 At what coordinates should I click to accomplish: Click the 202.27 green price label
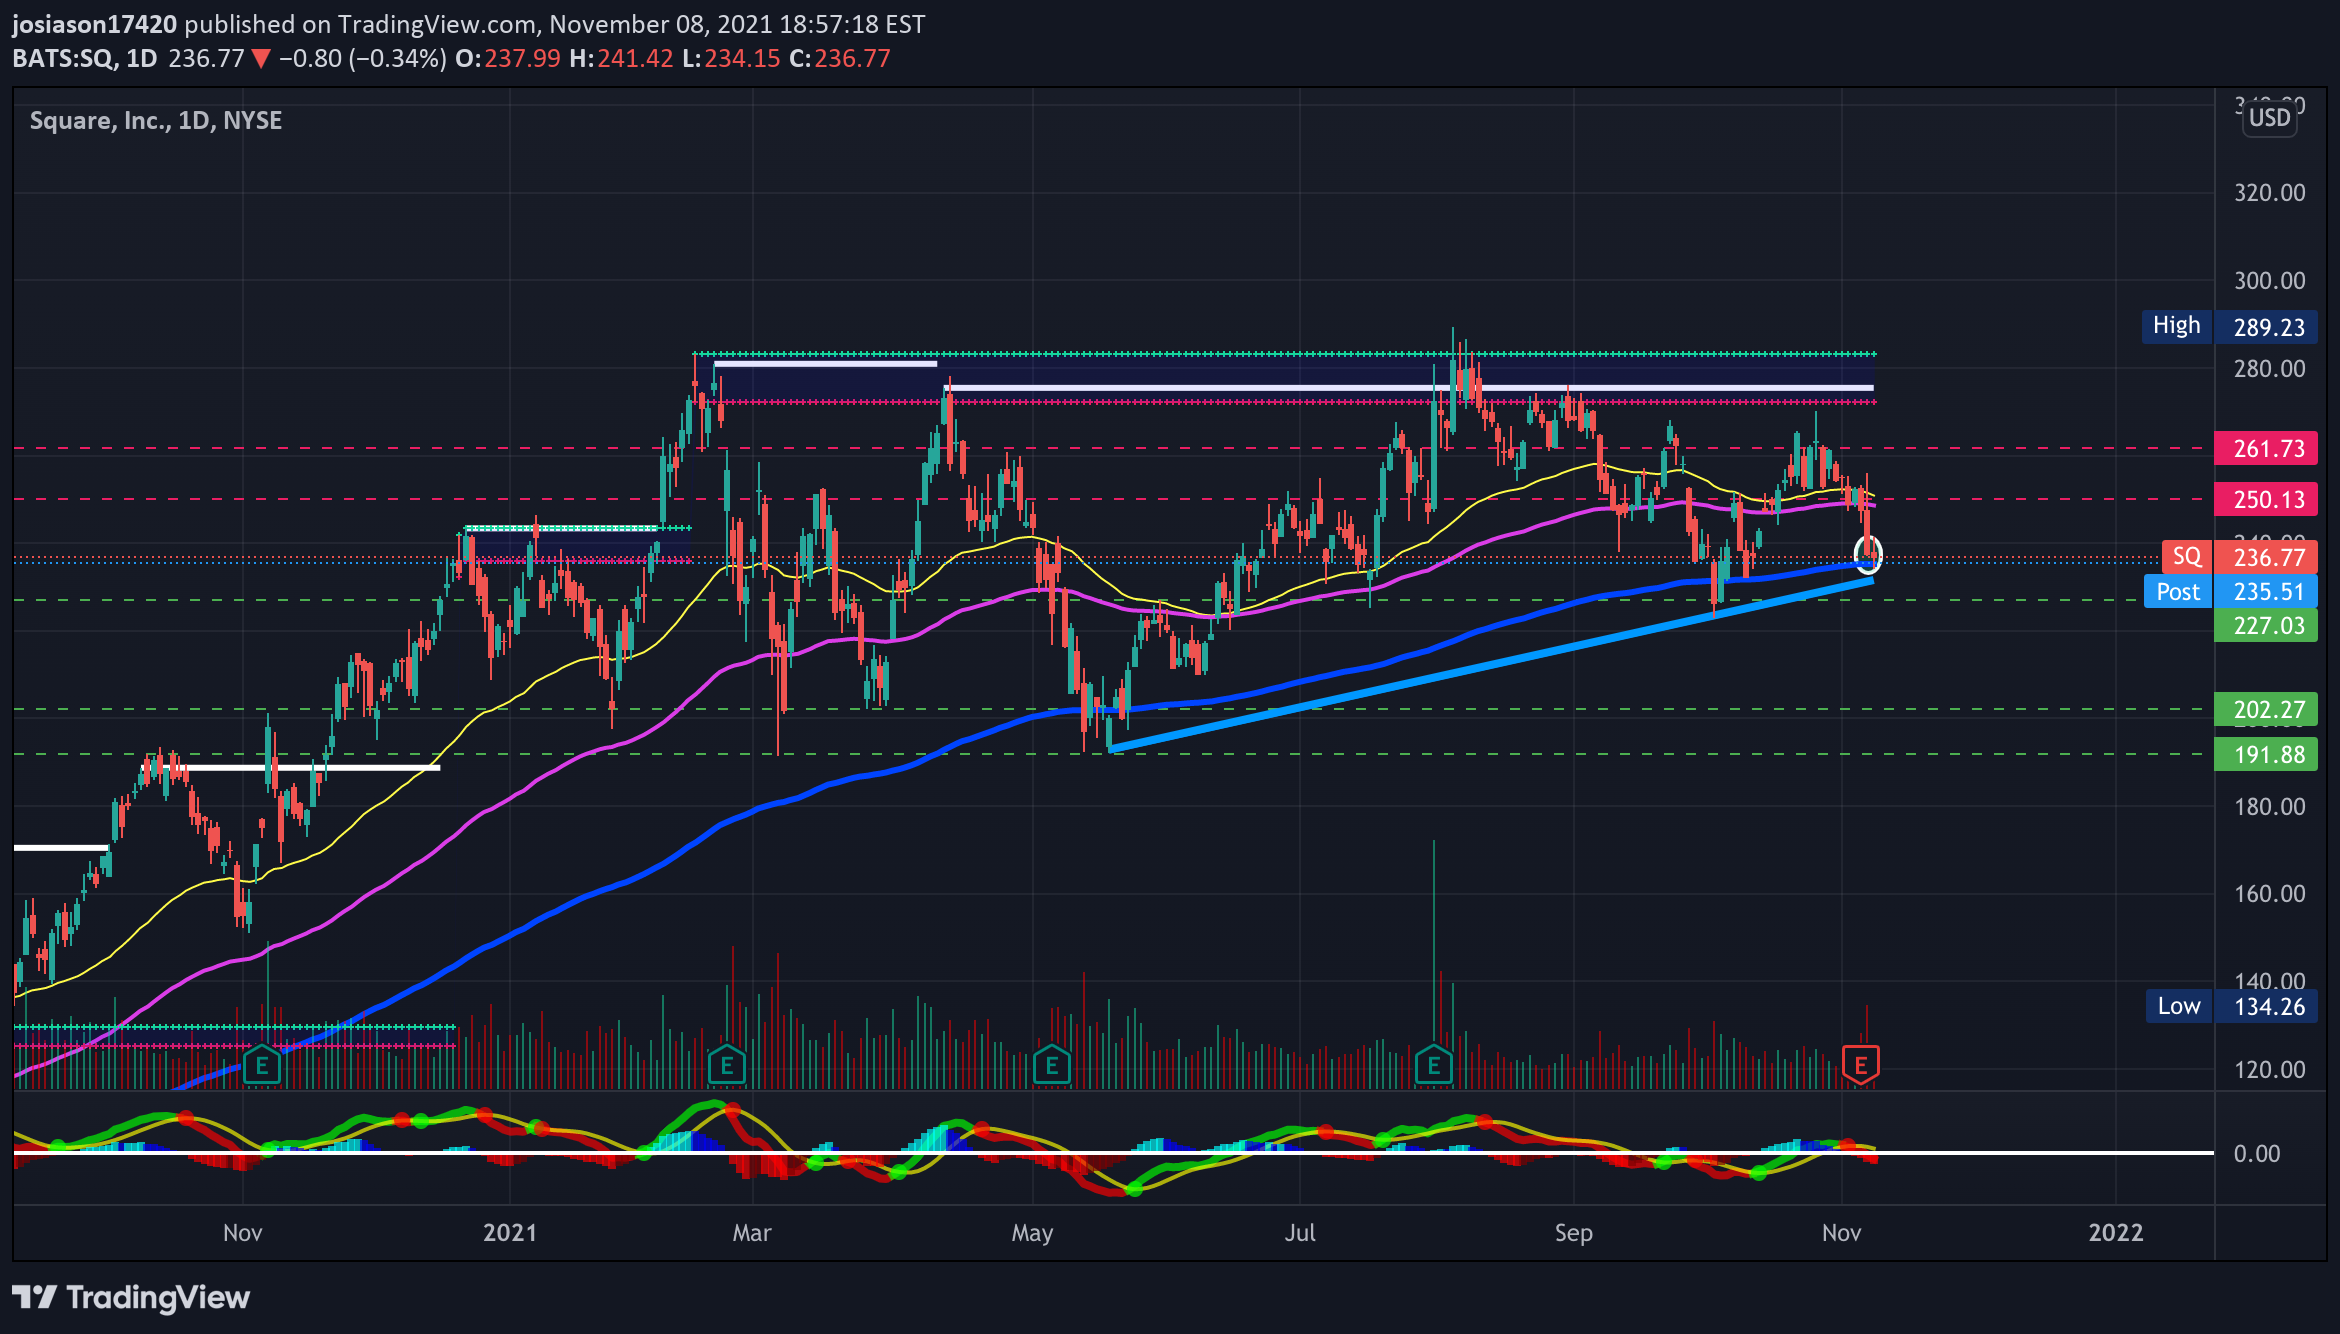(2266, 709)
